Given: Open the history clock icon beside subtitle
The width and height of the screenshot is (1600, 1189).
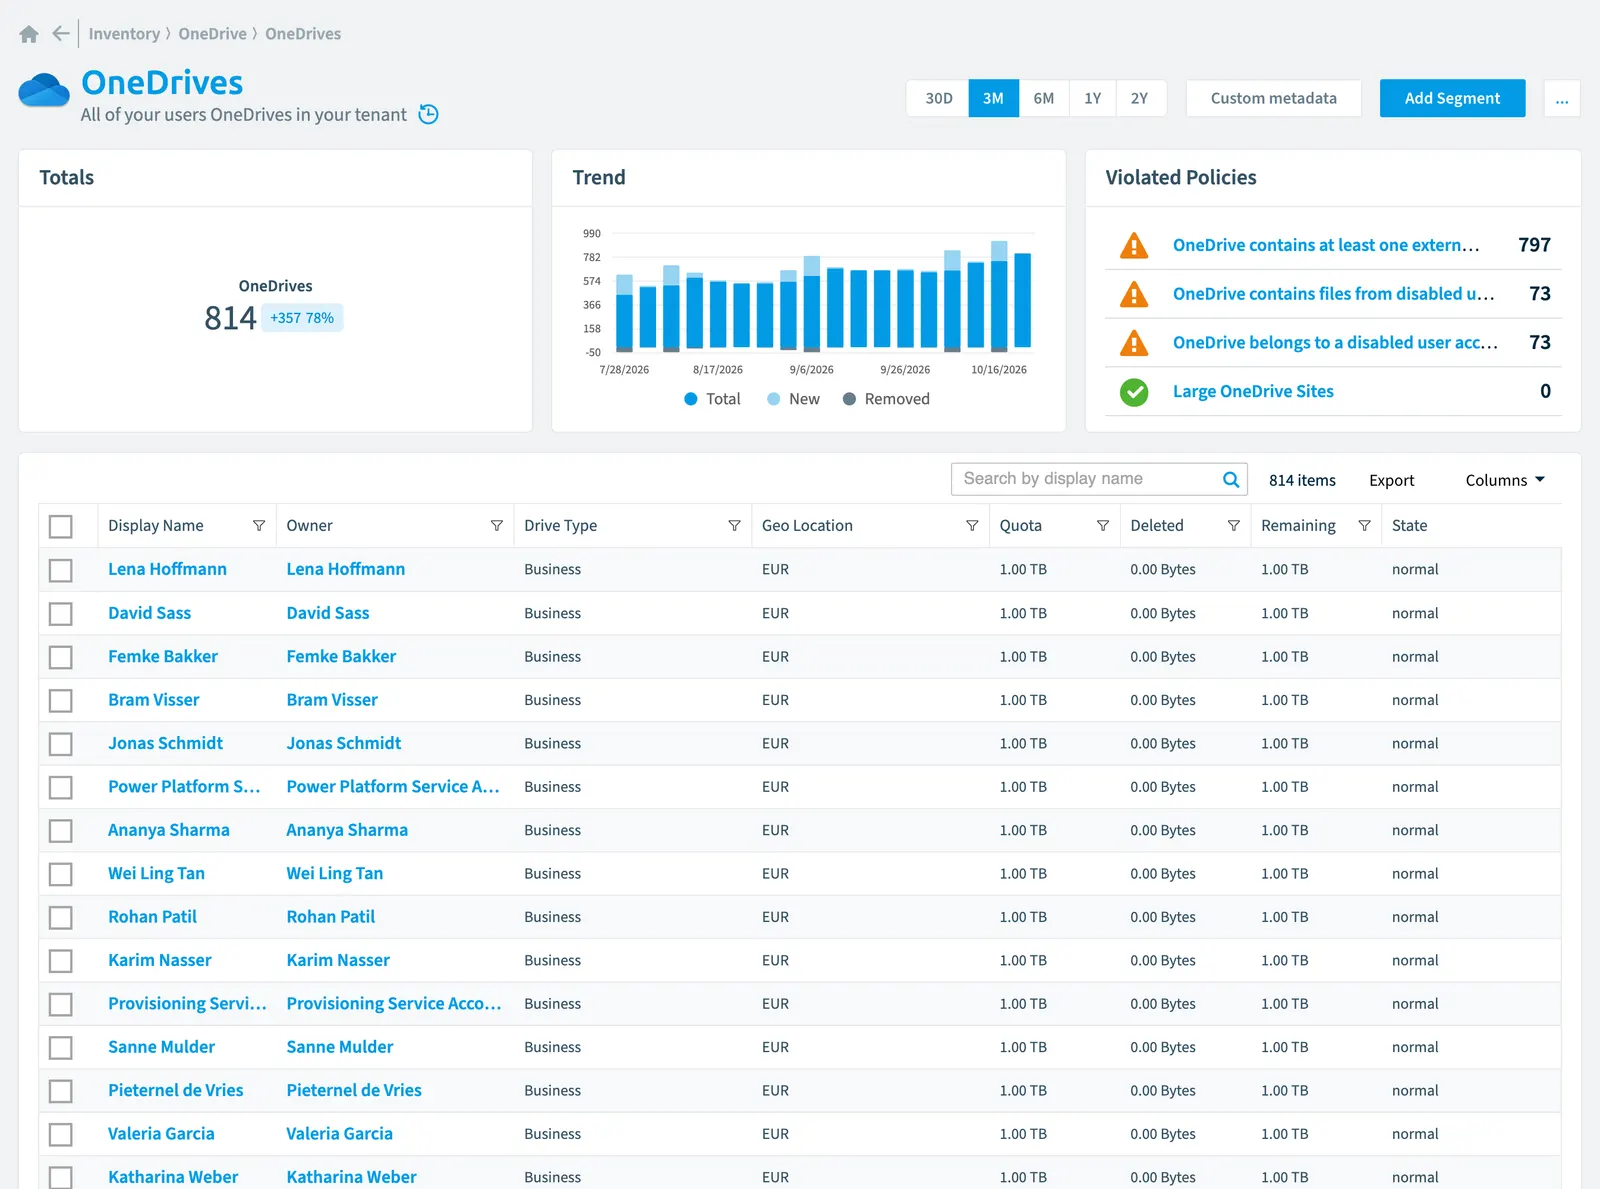Looking at the screenshot, I should point(428,114).
